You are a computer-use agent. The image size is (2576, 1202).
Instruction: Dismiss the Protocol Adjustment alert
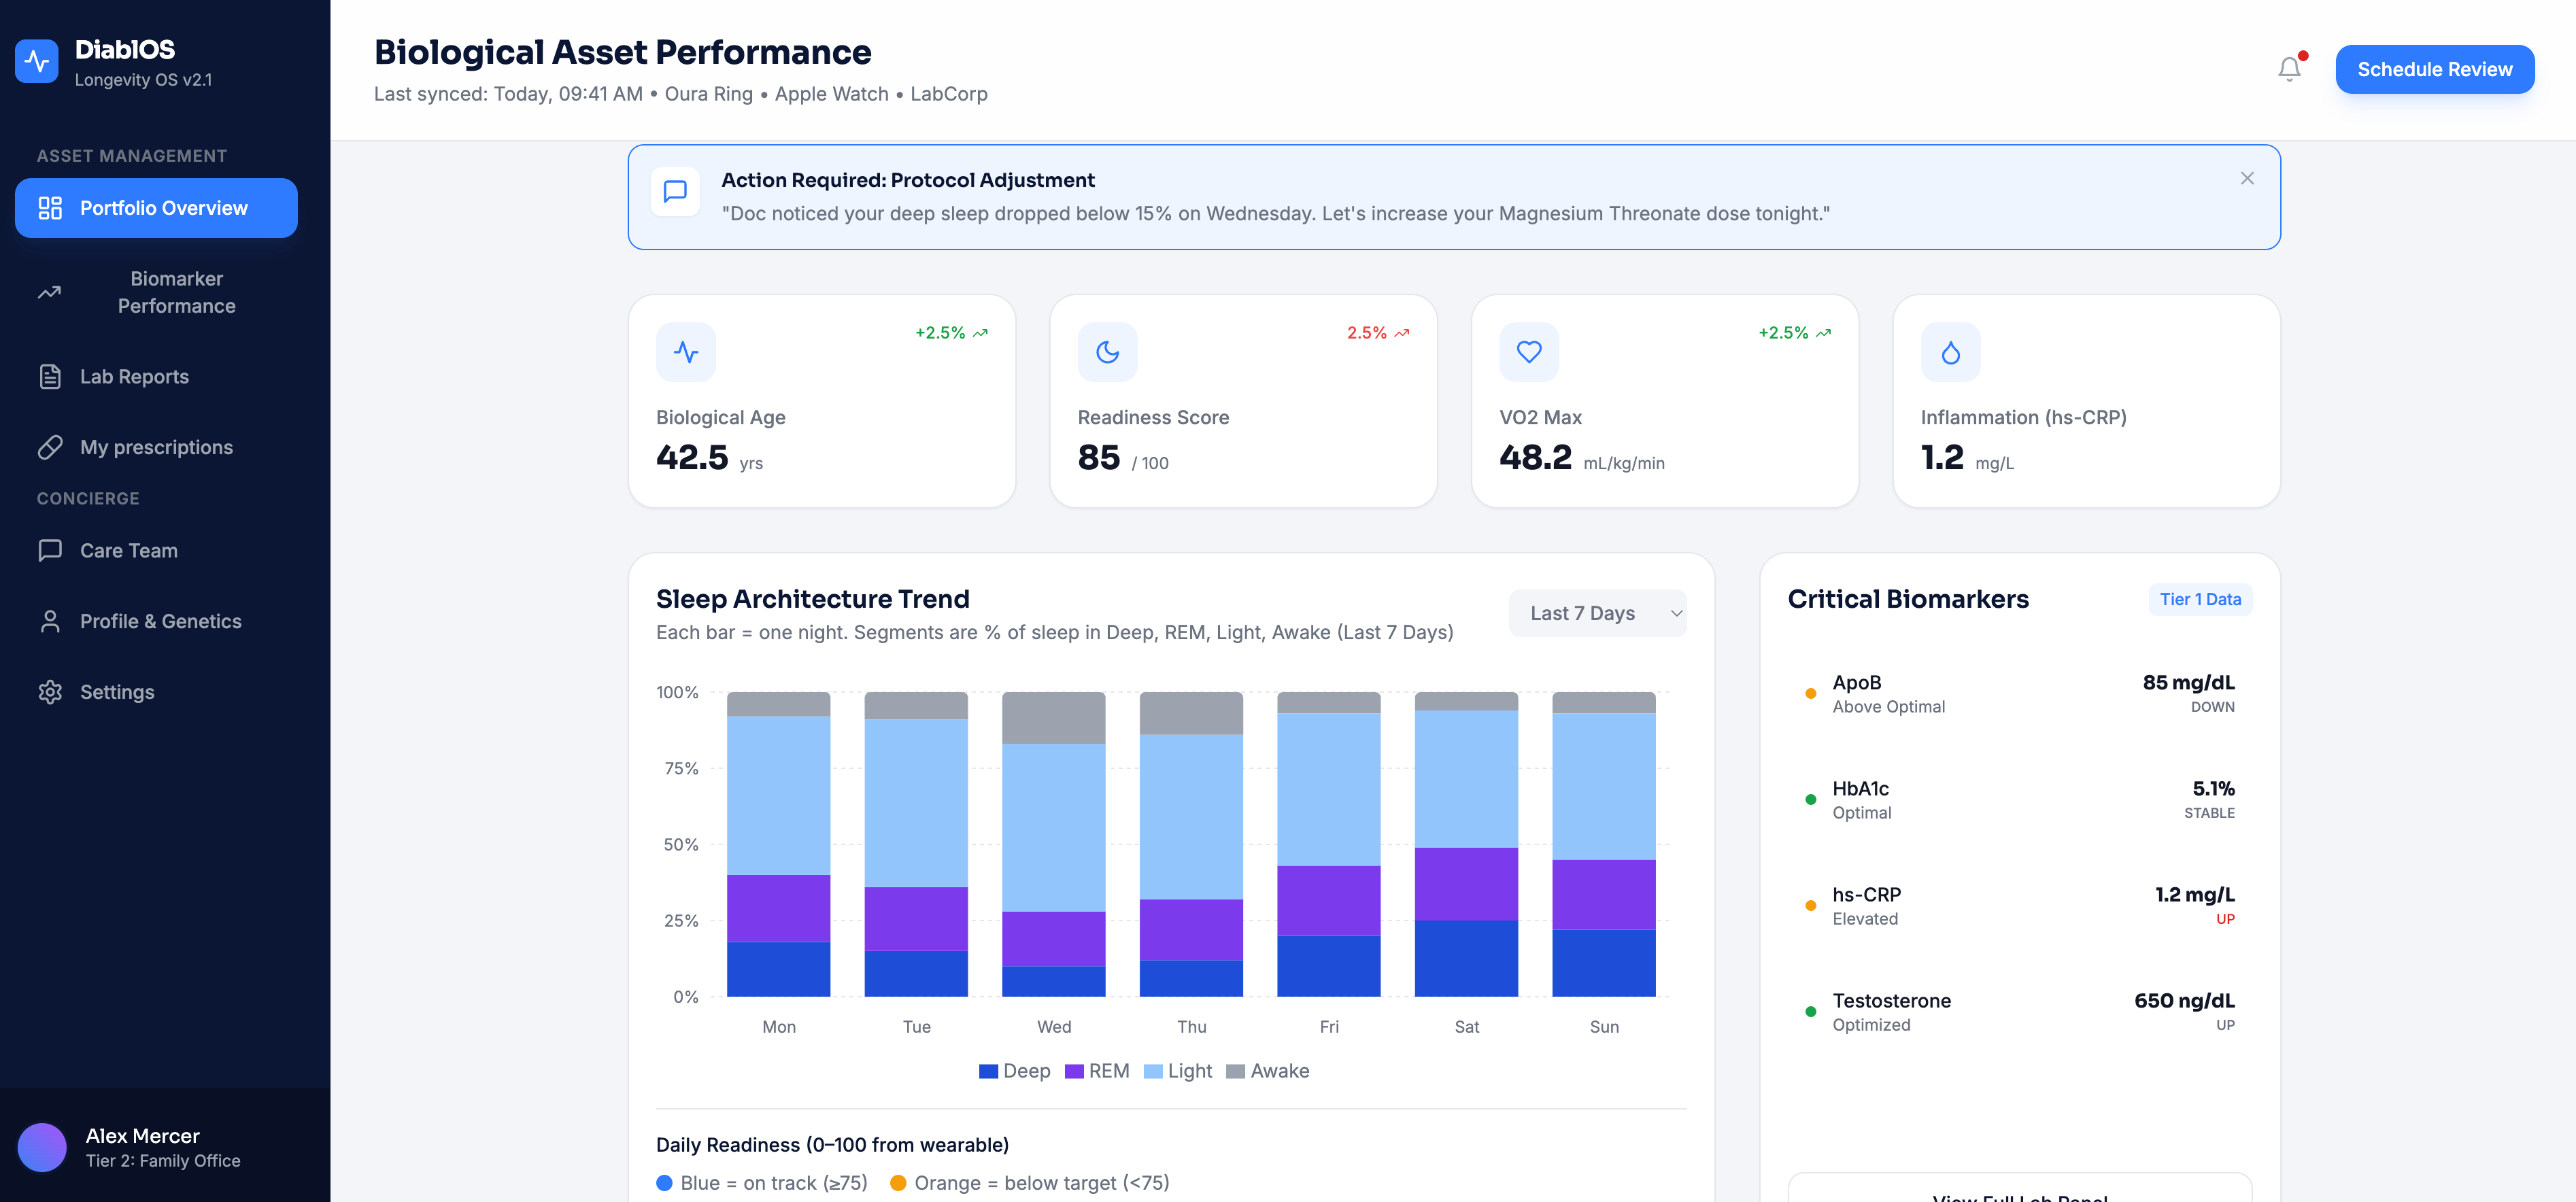2247,178
